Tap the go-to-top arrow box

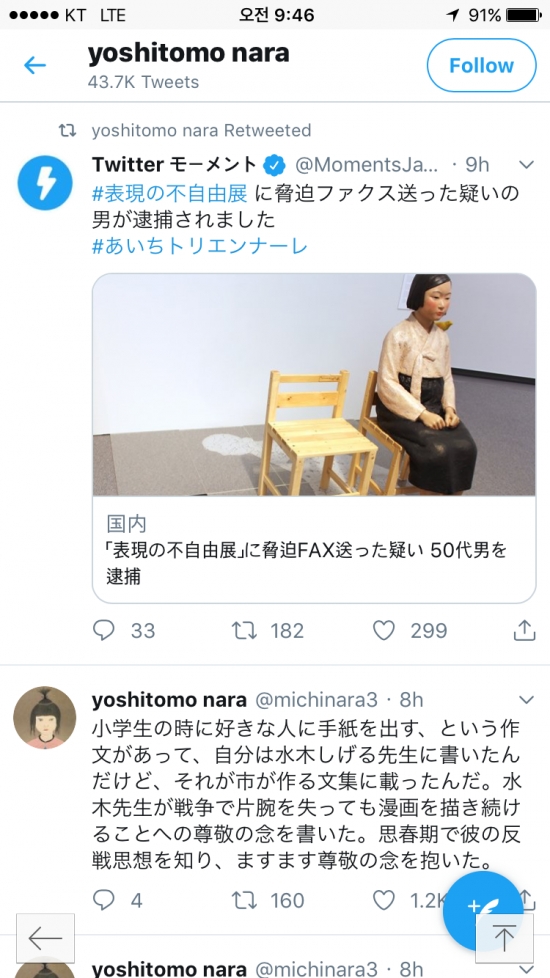click(504, 938)
